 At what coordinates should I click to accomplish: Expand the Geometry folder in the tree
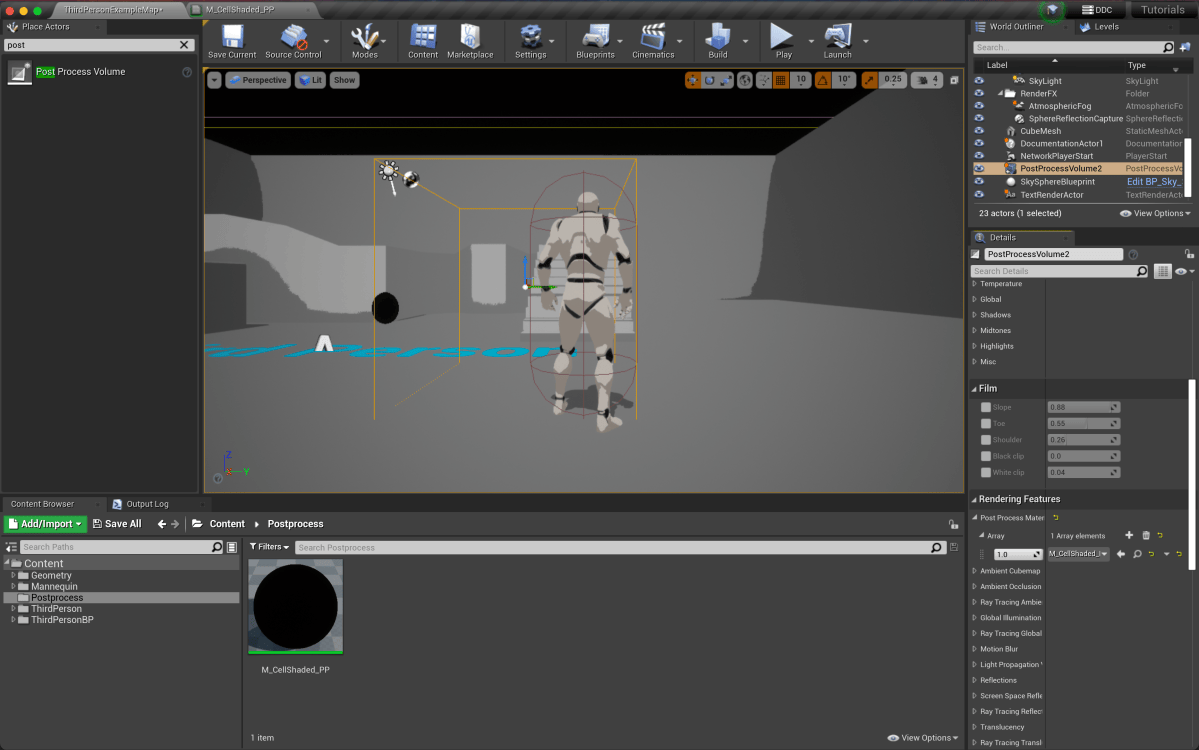click(x=13, y=576)
